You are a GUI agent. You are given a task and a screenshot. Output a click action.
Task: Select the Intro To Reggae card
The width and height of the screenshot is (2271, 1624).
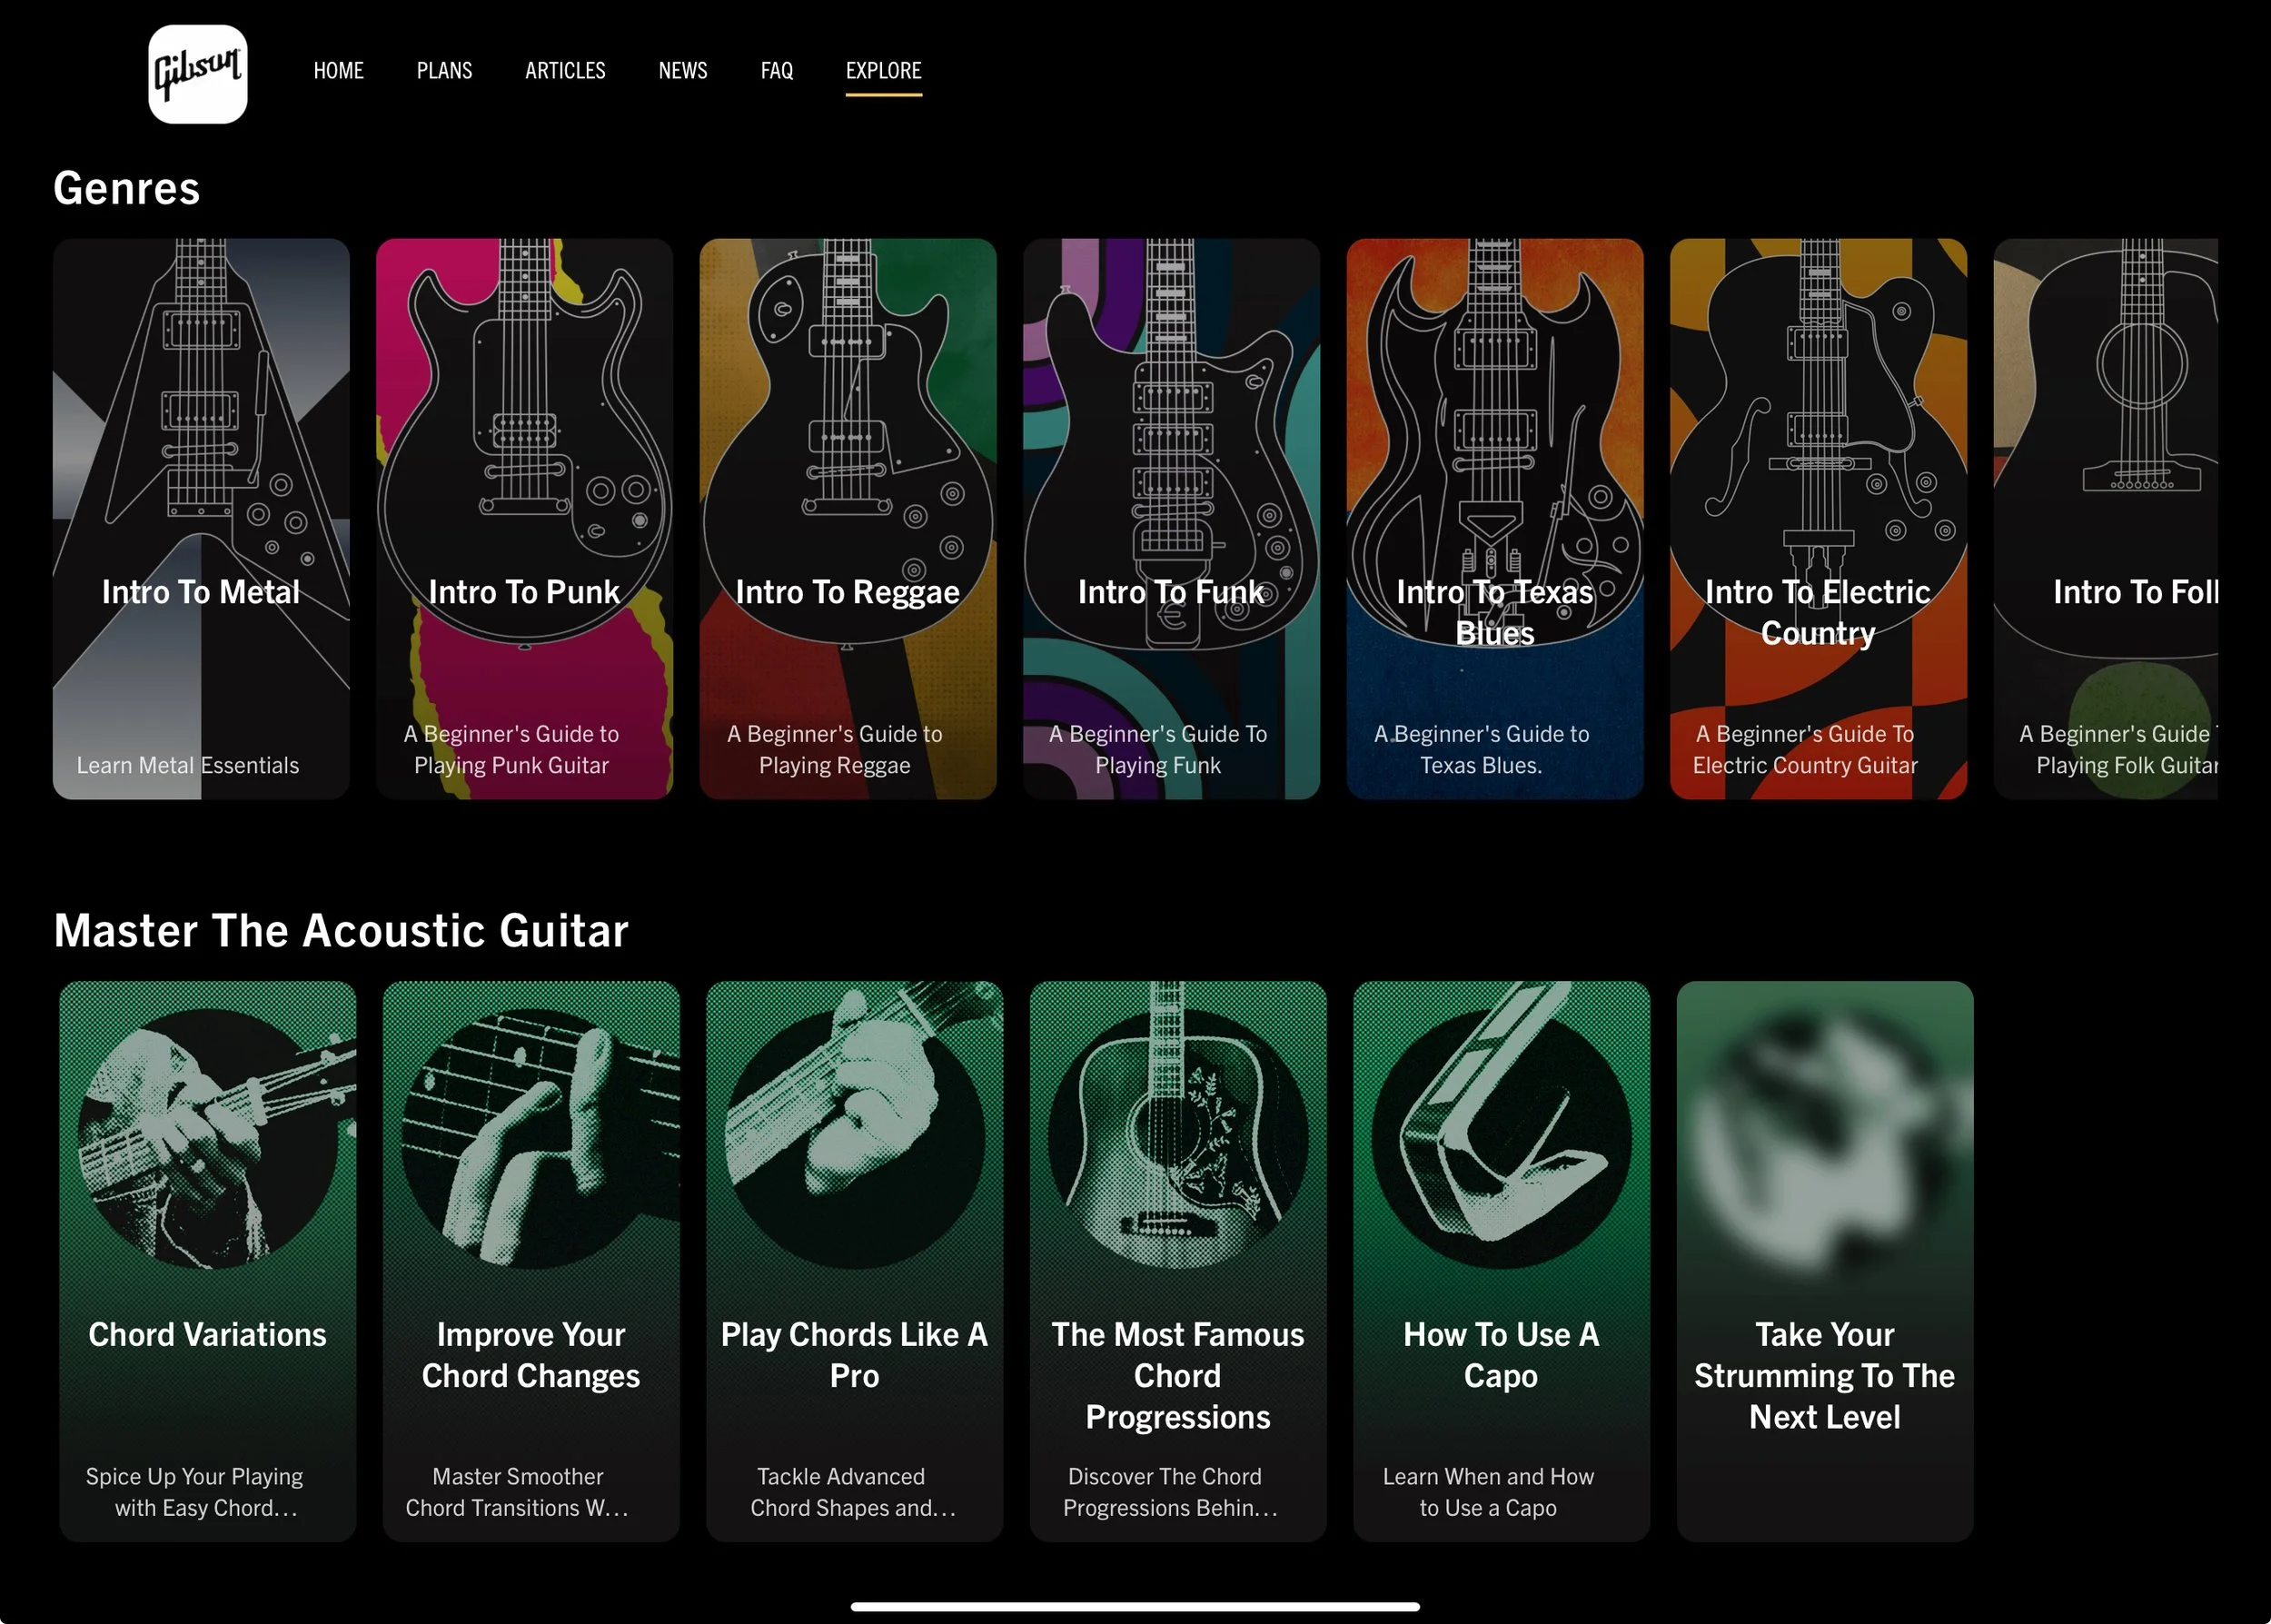[x=847, y=518]
